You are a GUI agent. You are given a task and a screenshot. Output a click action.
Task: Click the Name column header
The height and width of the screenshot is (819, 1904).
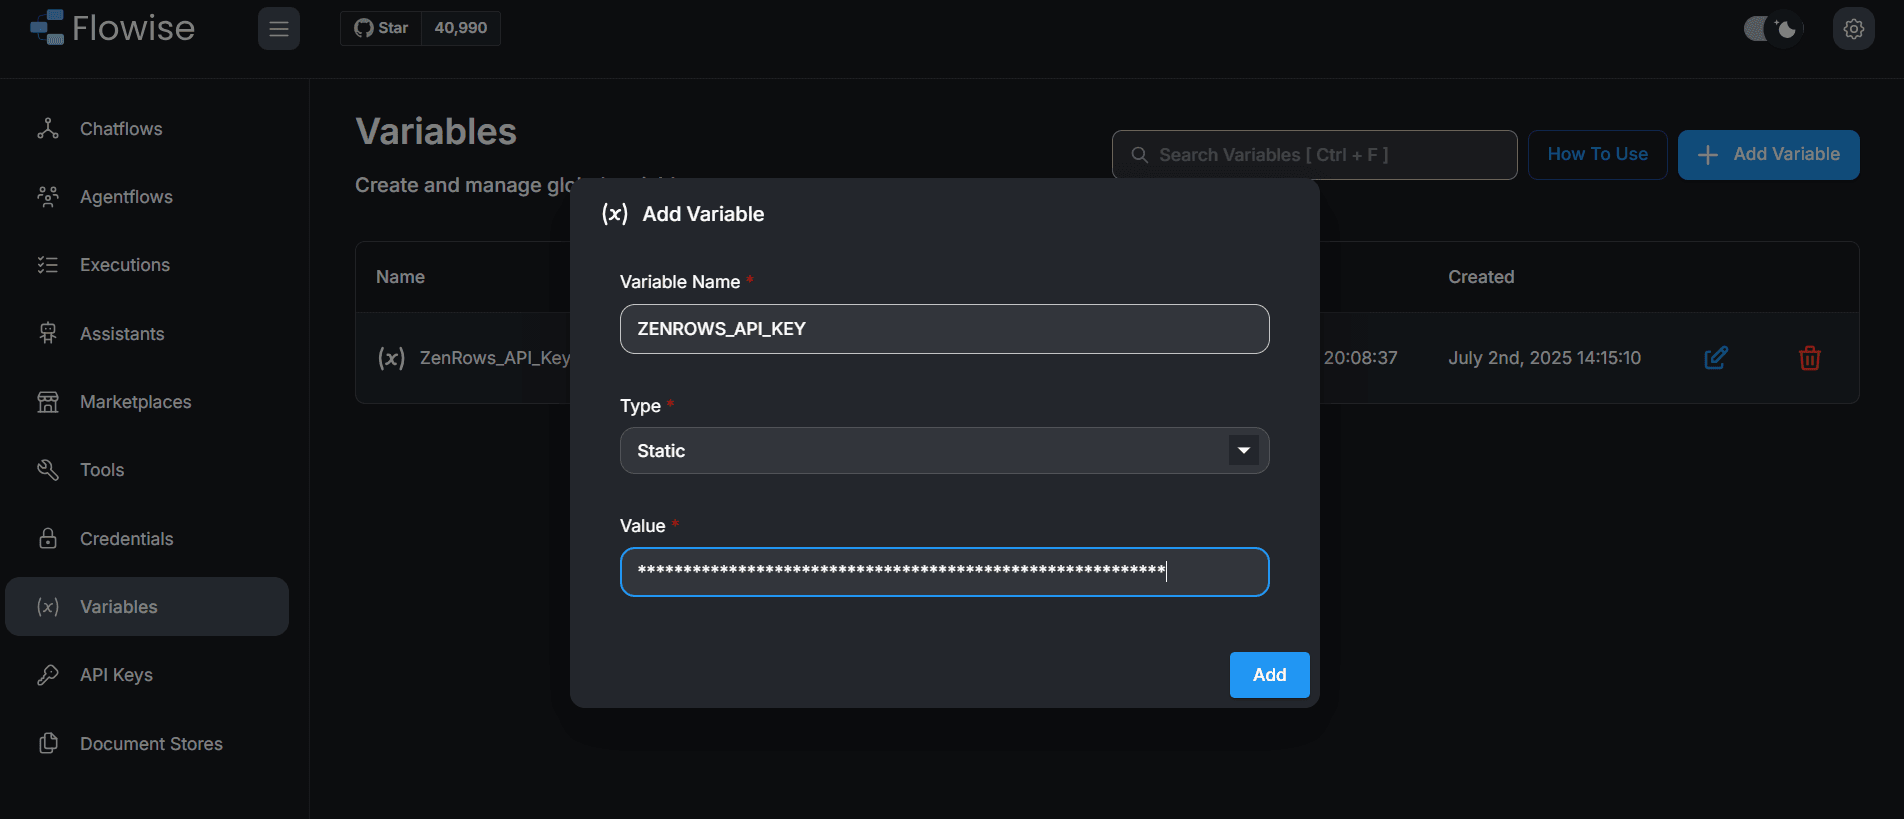[x=400, y=277]
